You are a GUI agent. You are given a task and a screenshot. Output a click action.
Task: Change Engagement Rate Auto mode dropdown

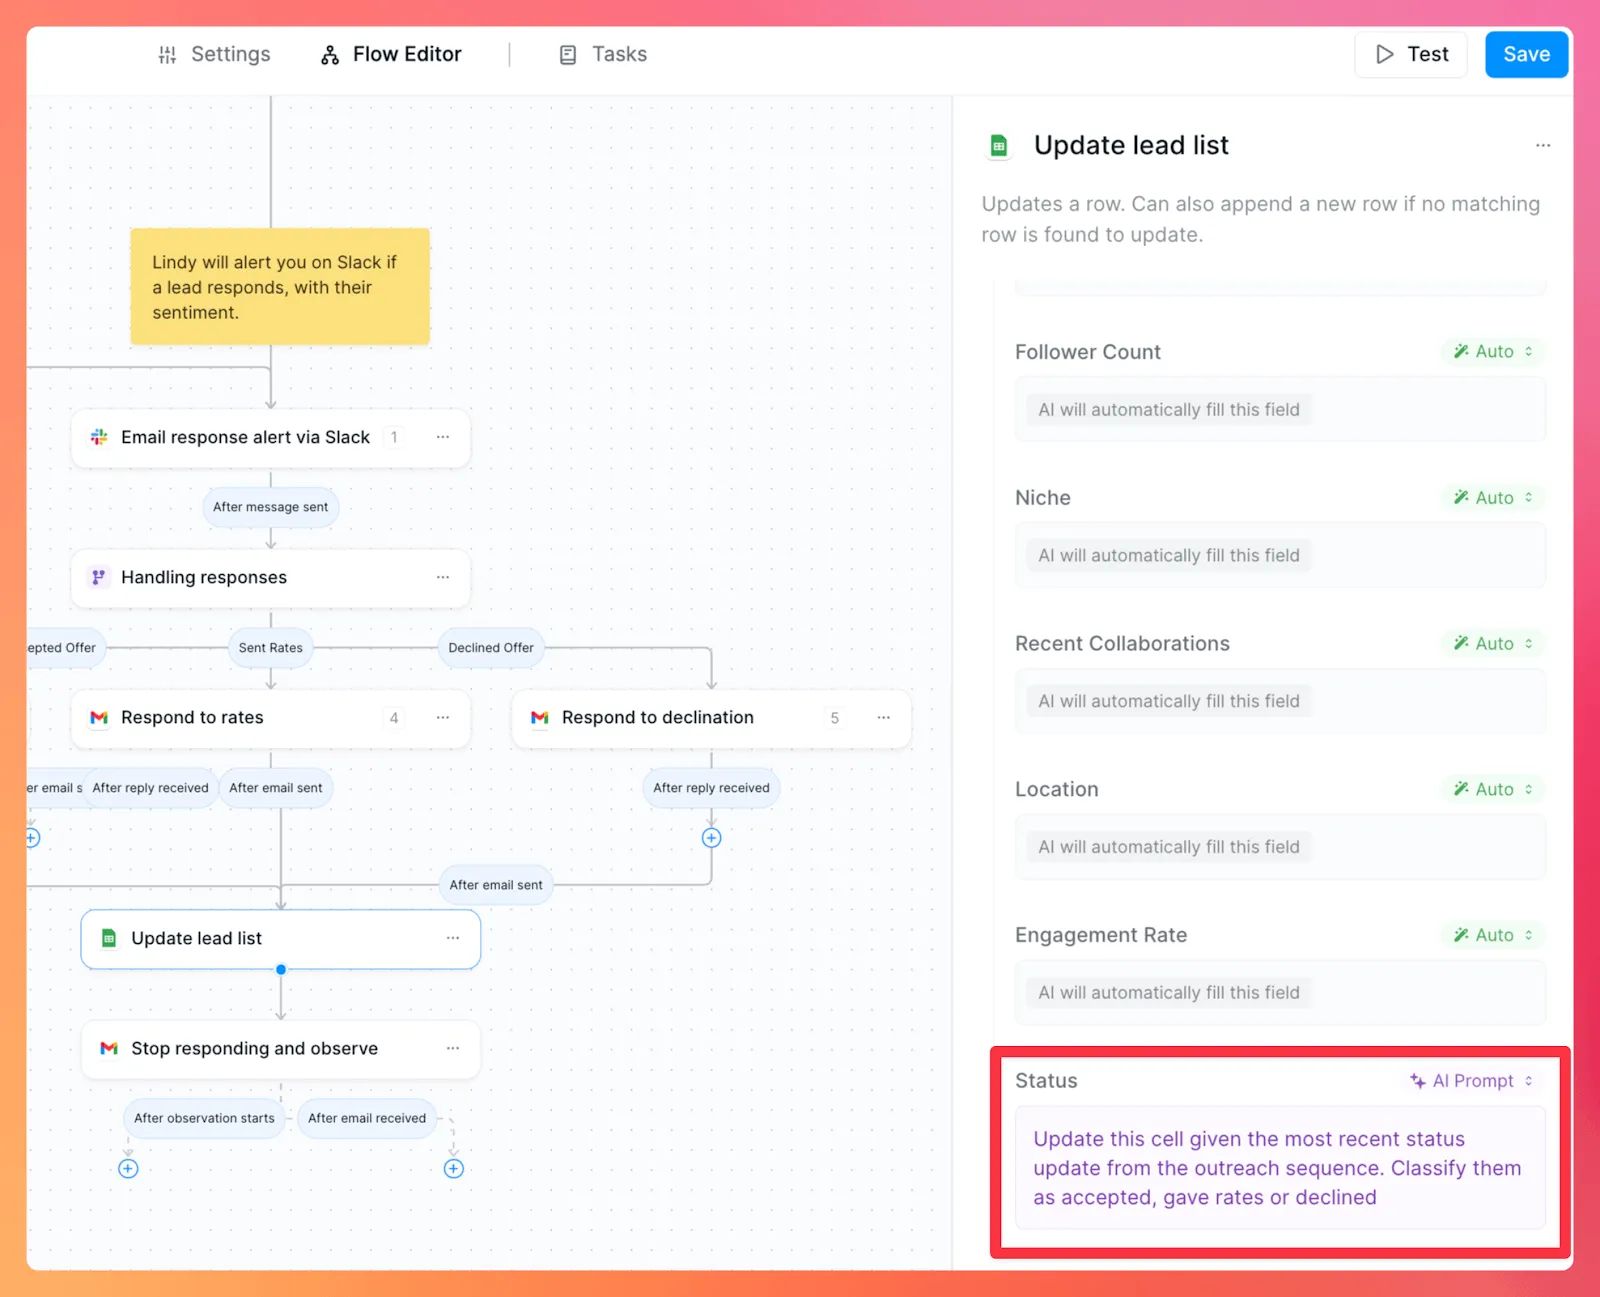[x=1493, y=934]
